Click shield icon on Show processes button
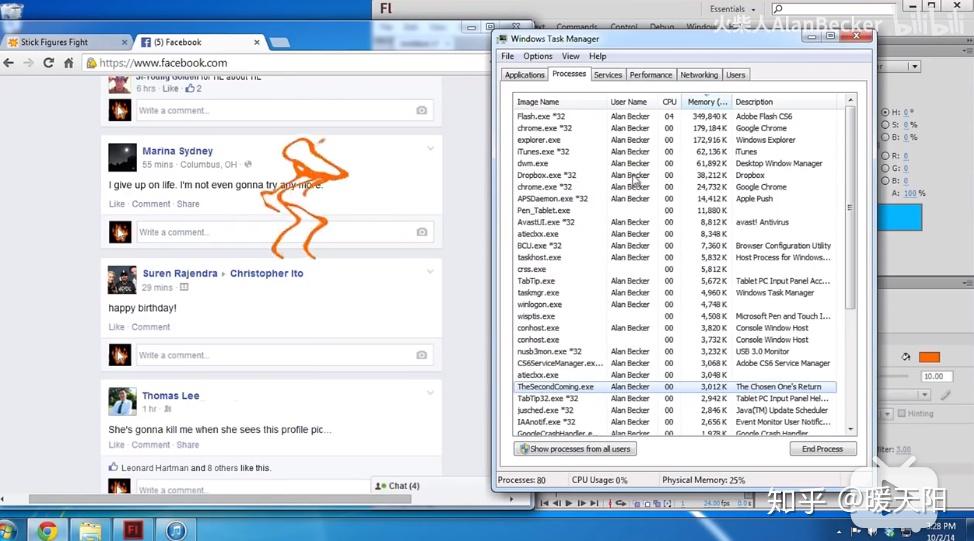Screen dimensions: 974x541 (x=524, y=448)
